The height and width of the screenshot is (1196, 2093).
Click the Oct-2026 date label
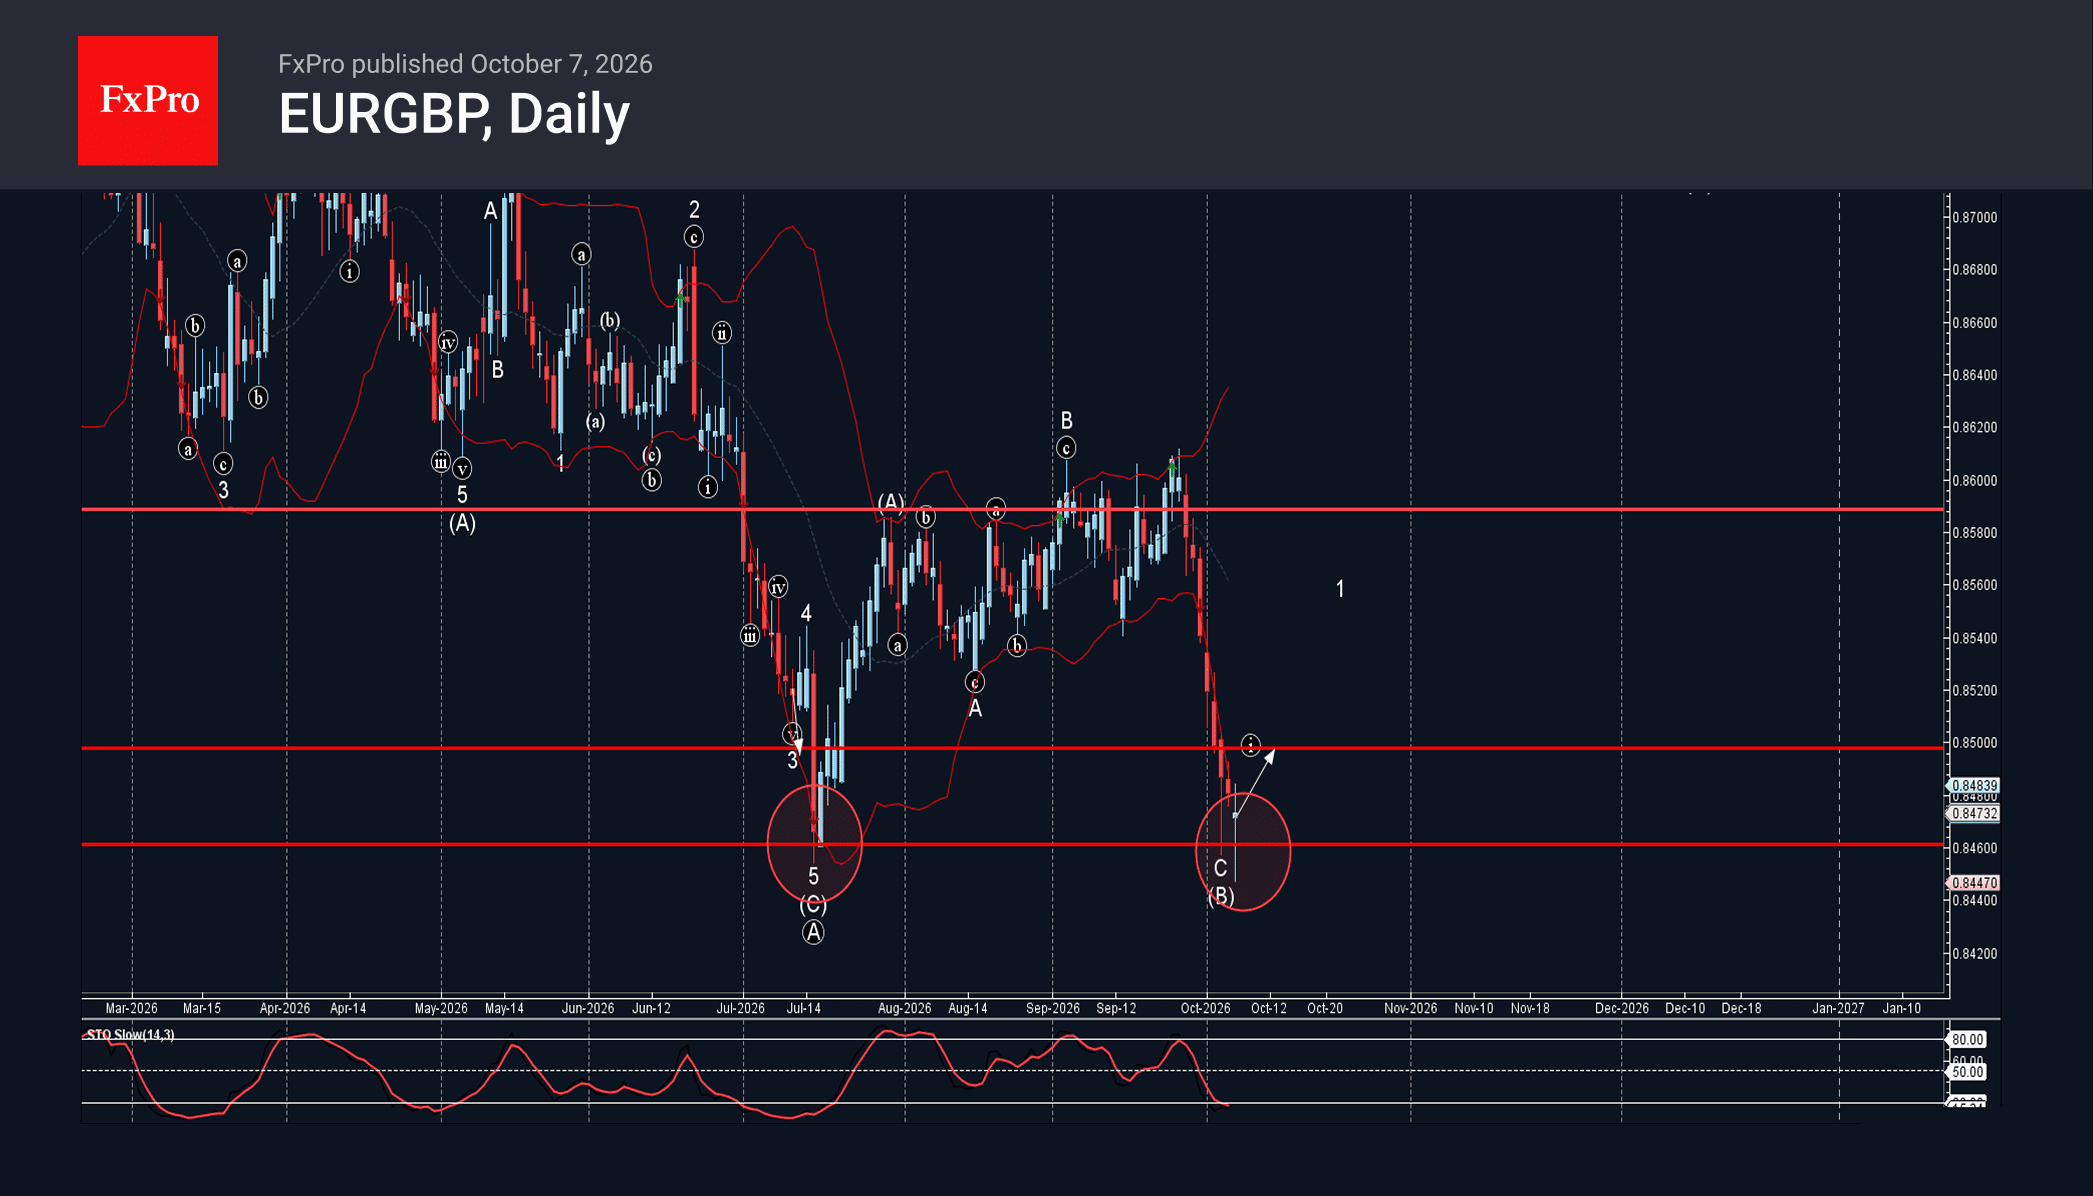click(x=1205, y=1008)
